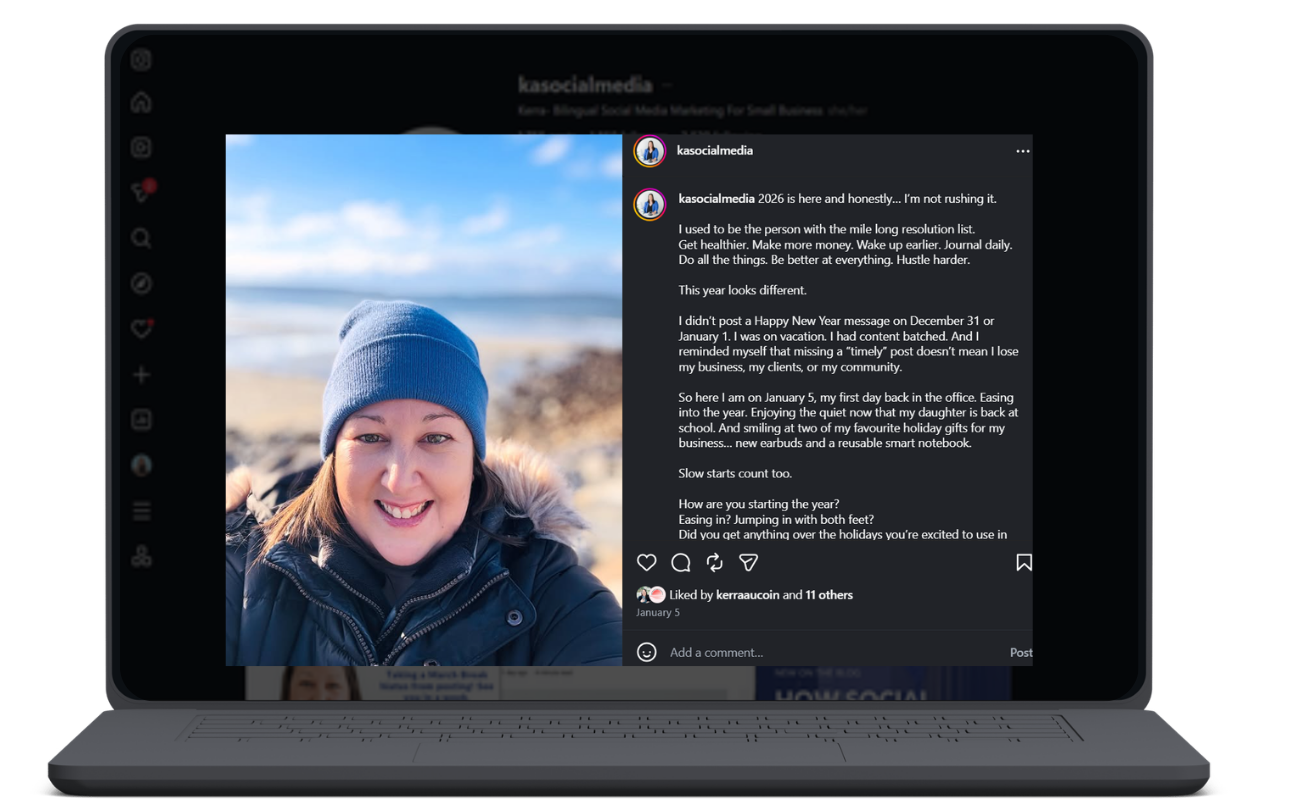Save the post using the bookmark icon
Image resolution: width=1290 pixels, height=800 pixels.
1023,563
